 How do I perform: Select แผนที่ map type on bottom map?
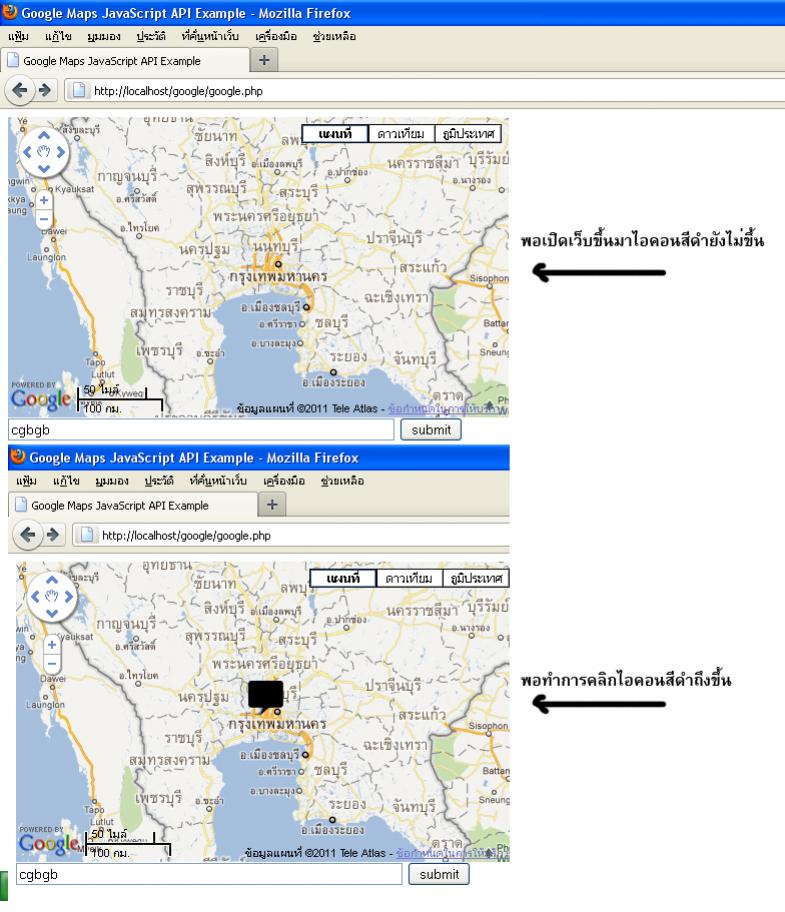click(343, 578)
